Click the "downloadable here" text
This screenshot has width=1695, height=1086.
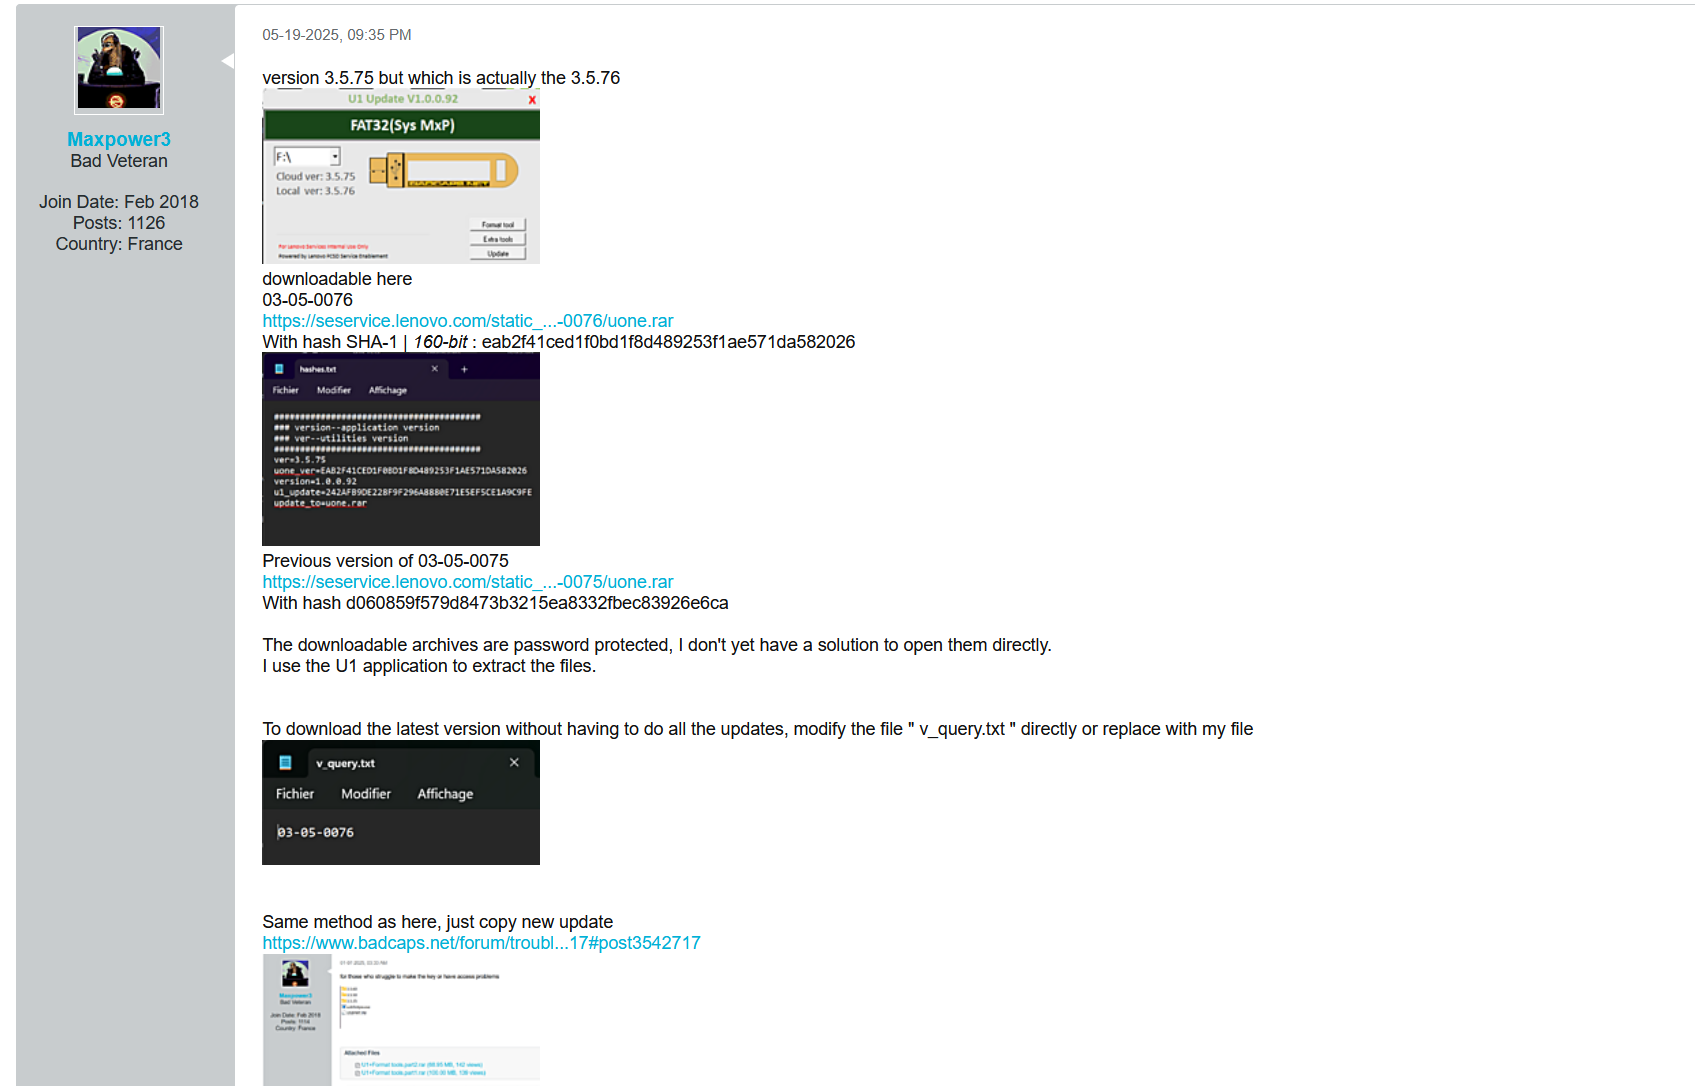click(337, 279)
